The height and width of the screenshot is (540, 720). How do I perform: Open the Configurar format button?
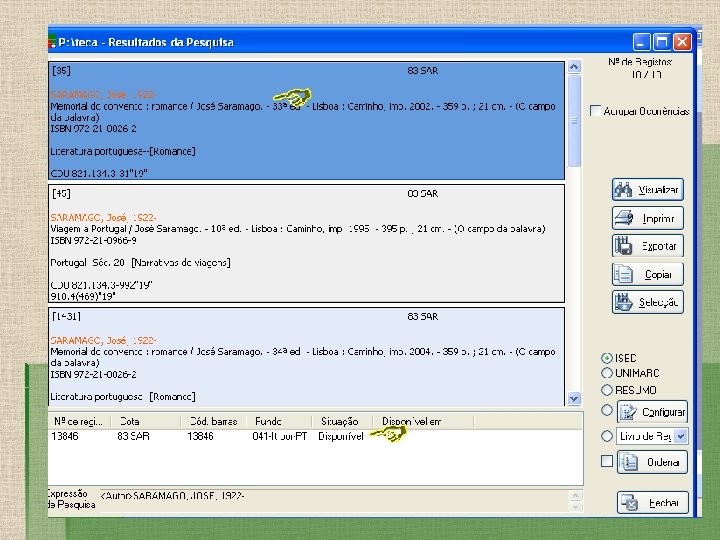[x=652, y=412]
